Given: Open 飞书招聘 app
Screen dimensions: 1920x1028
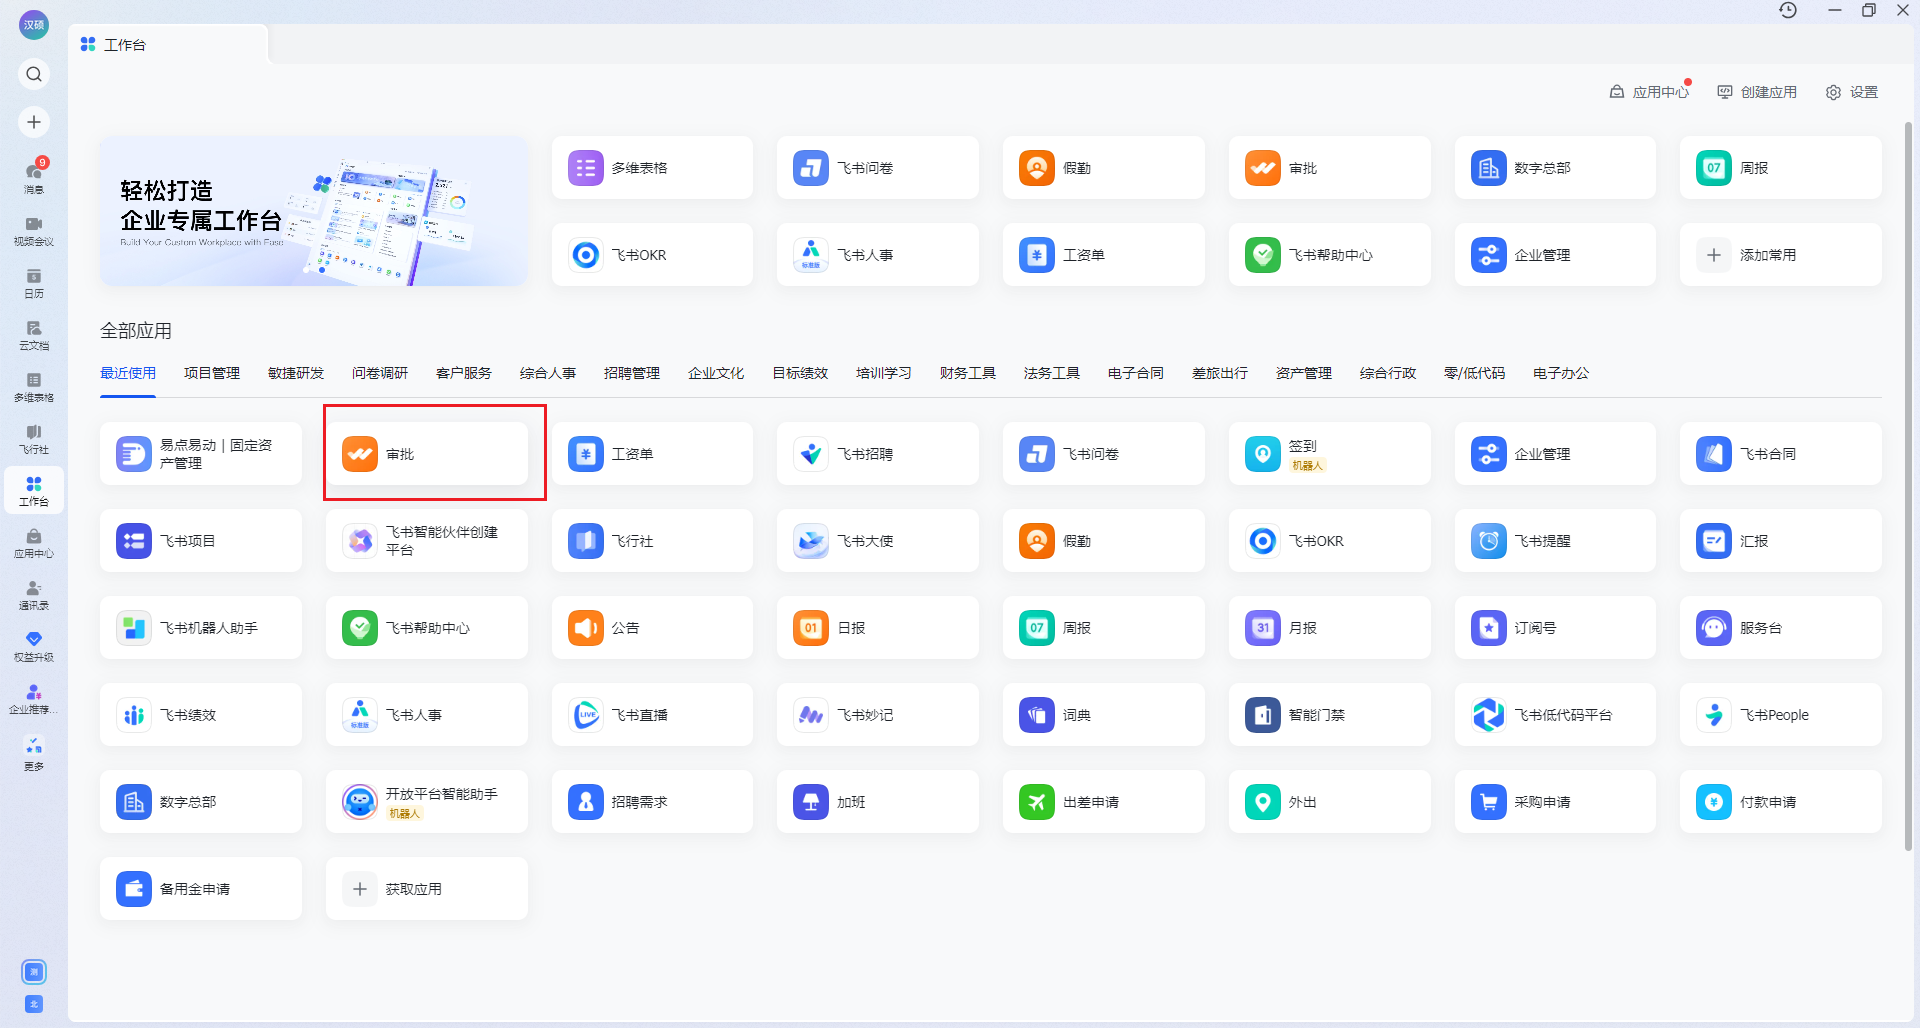Looking at the screenshot, I should click(x=878, y=453).
